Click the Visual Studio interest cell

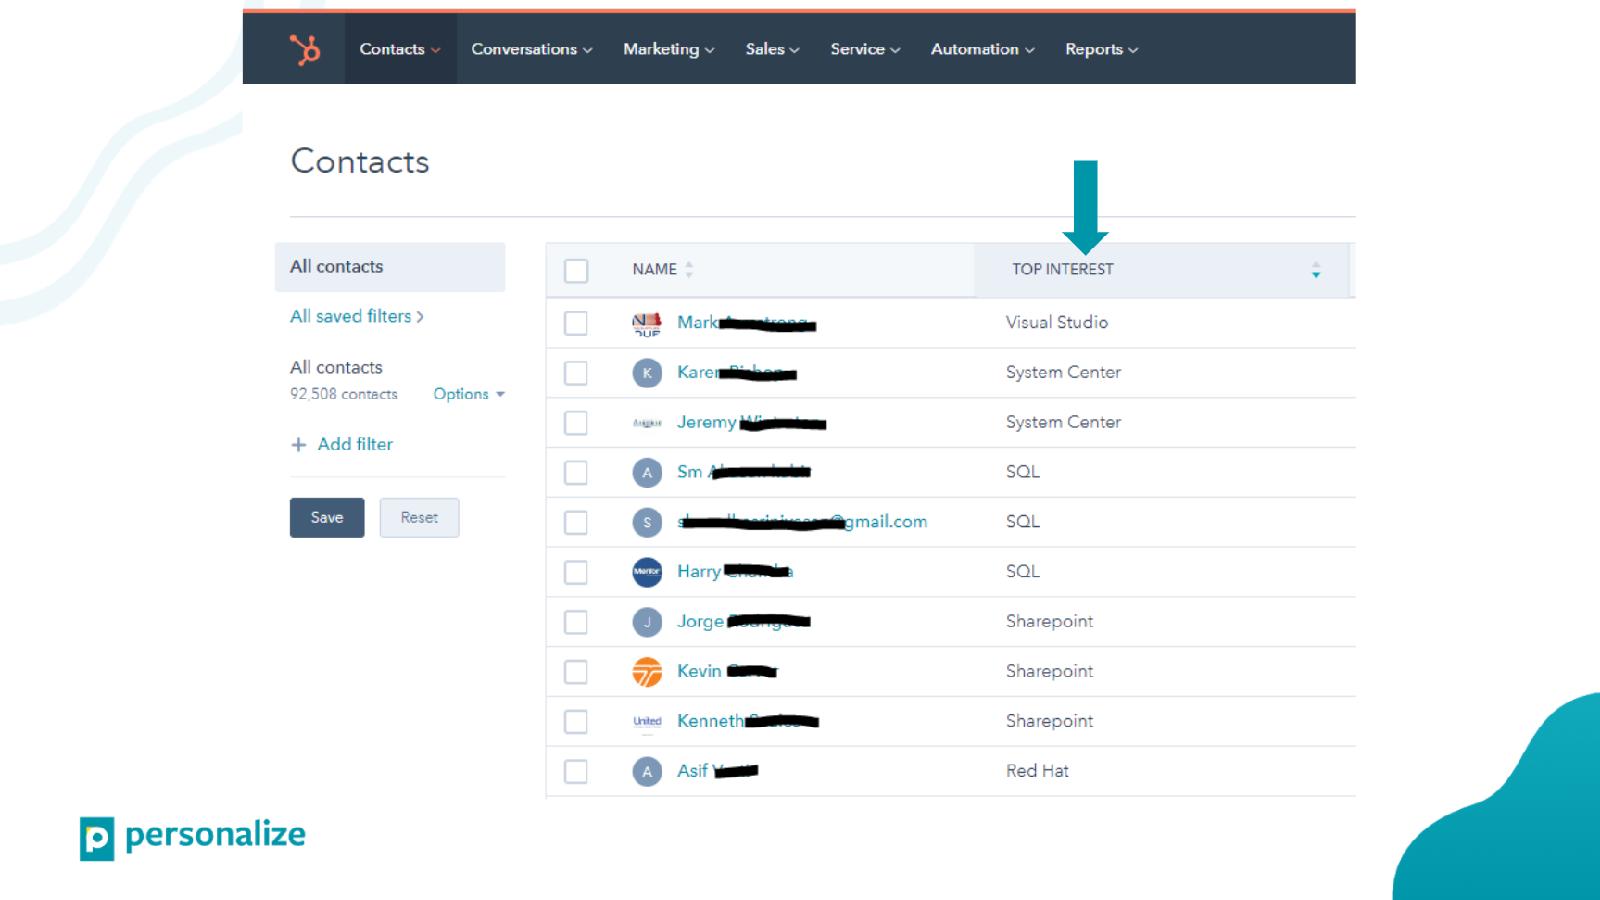(1057, 323)
